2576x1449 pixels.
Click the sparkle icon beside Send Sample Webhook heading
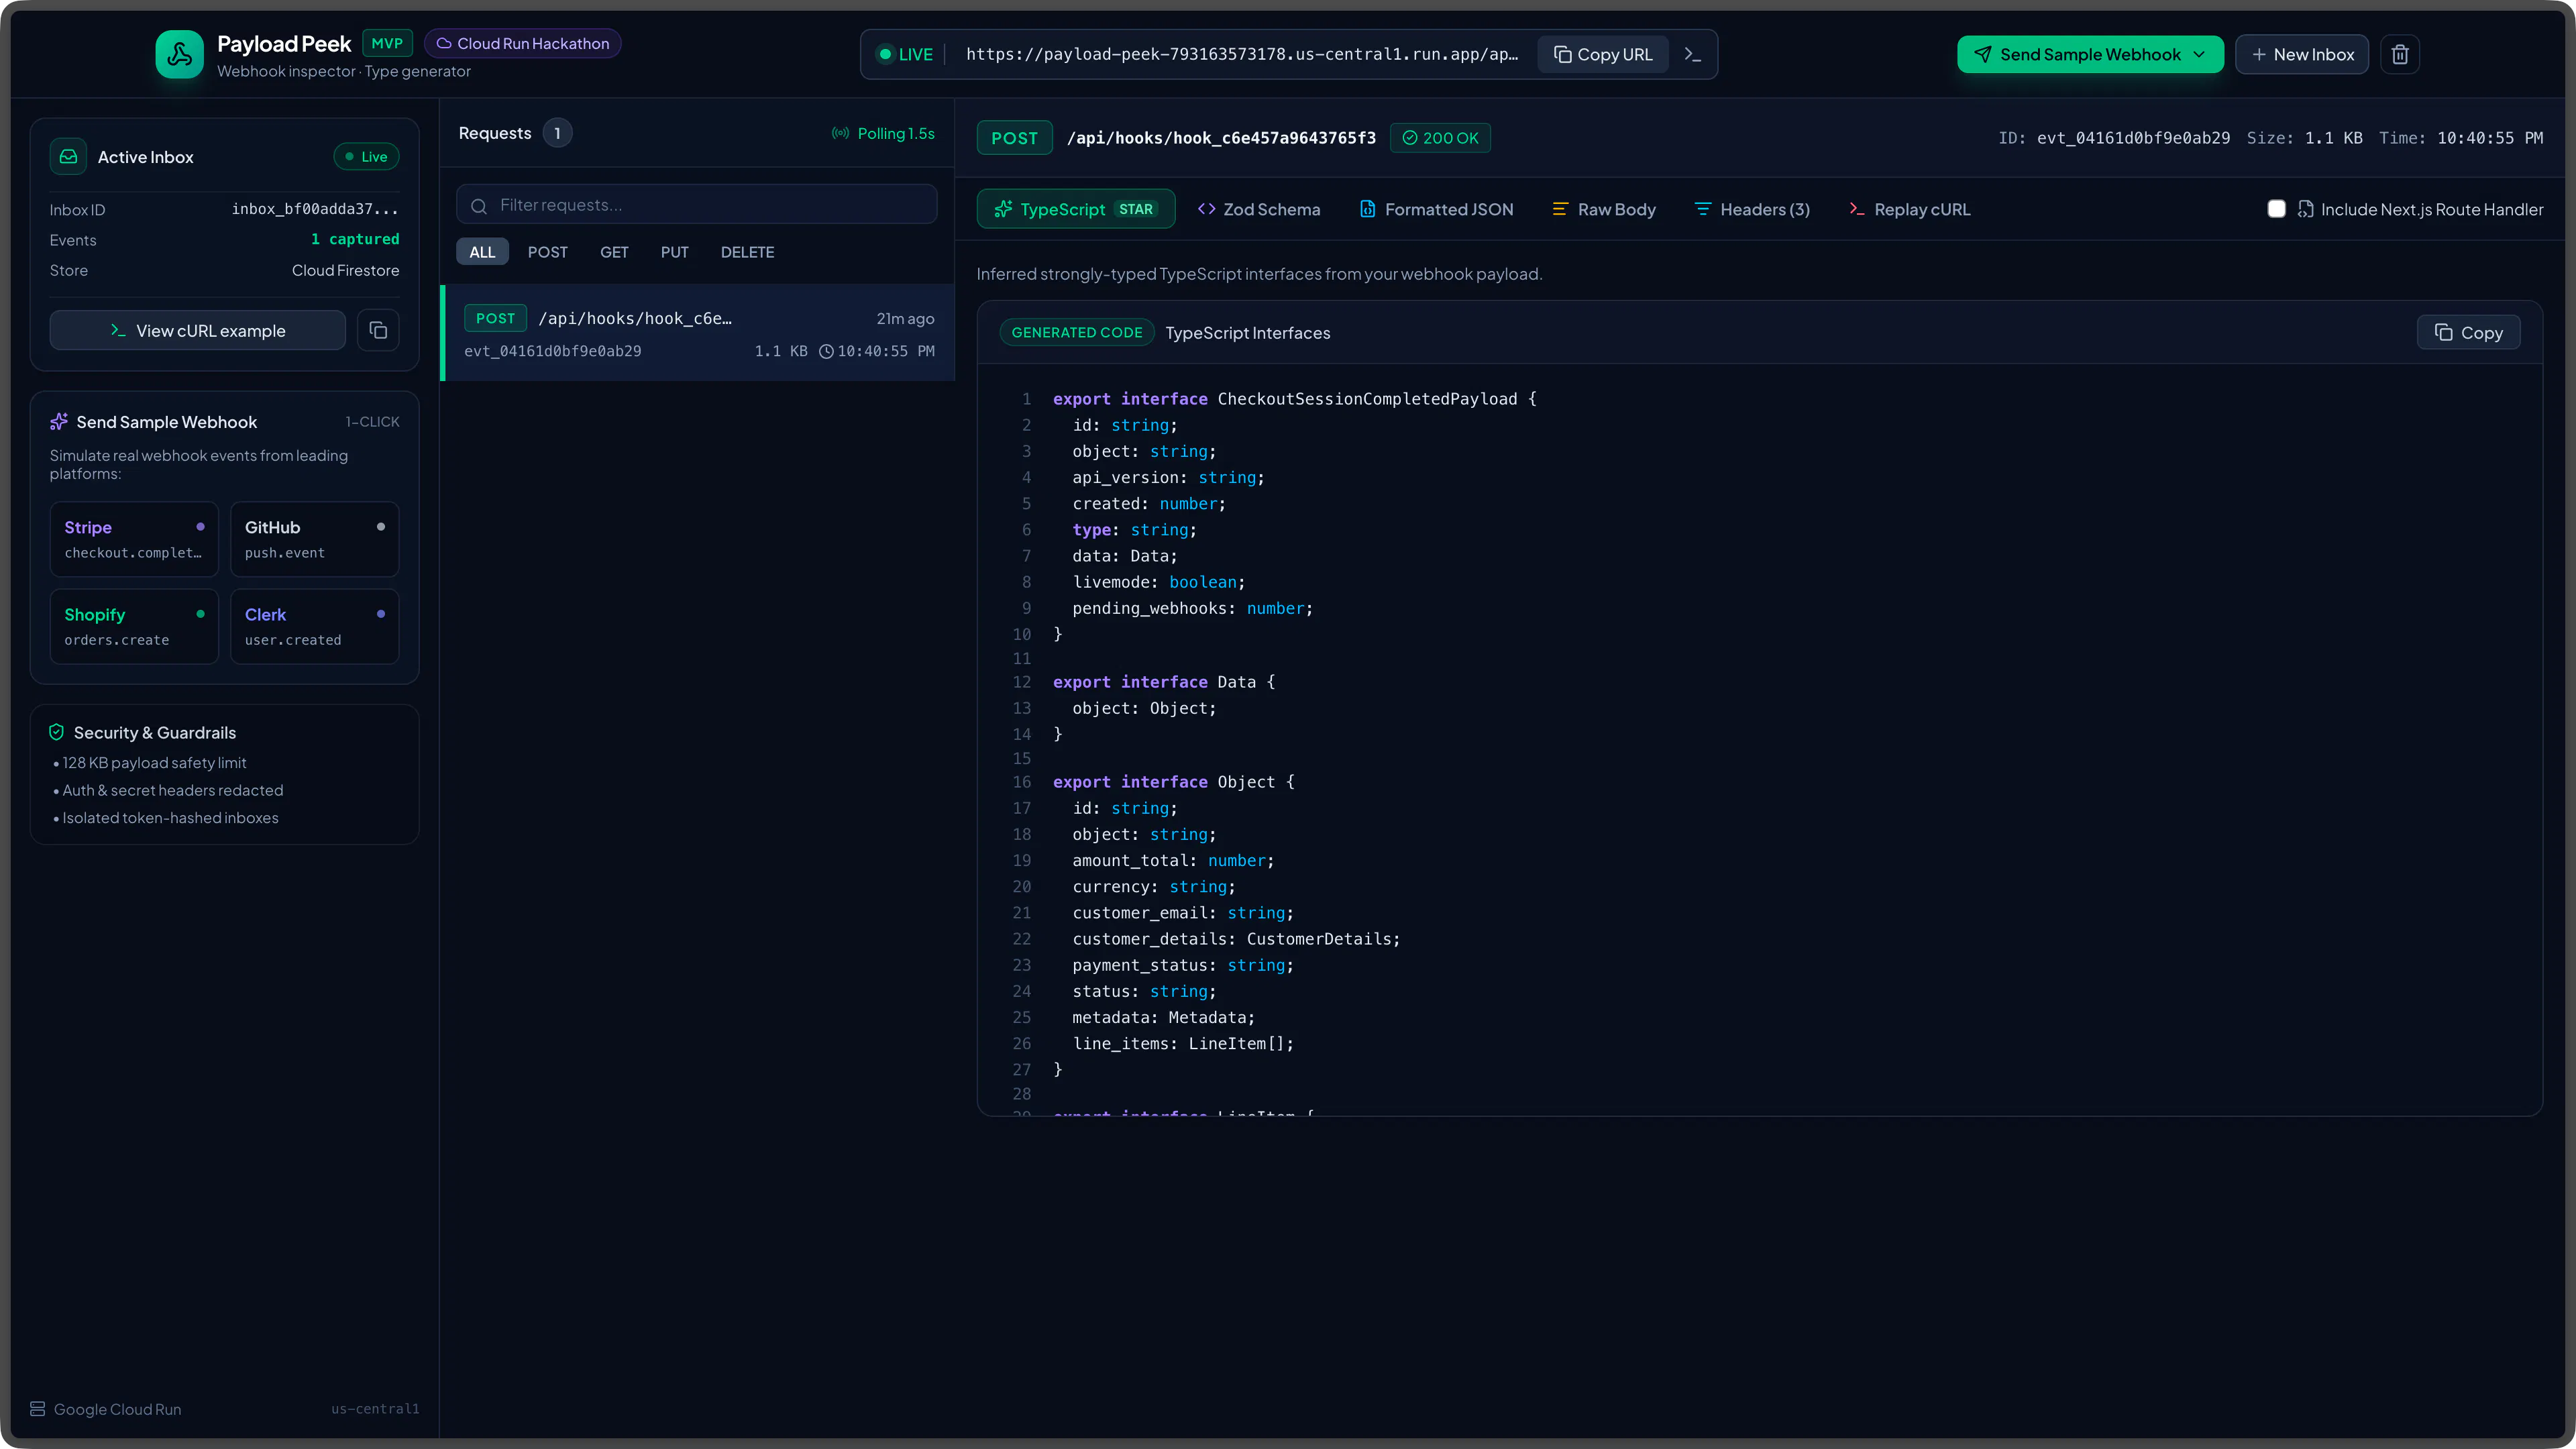[x=59, y=422]
